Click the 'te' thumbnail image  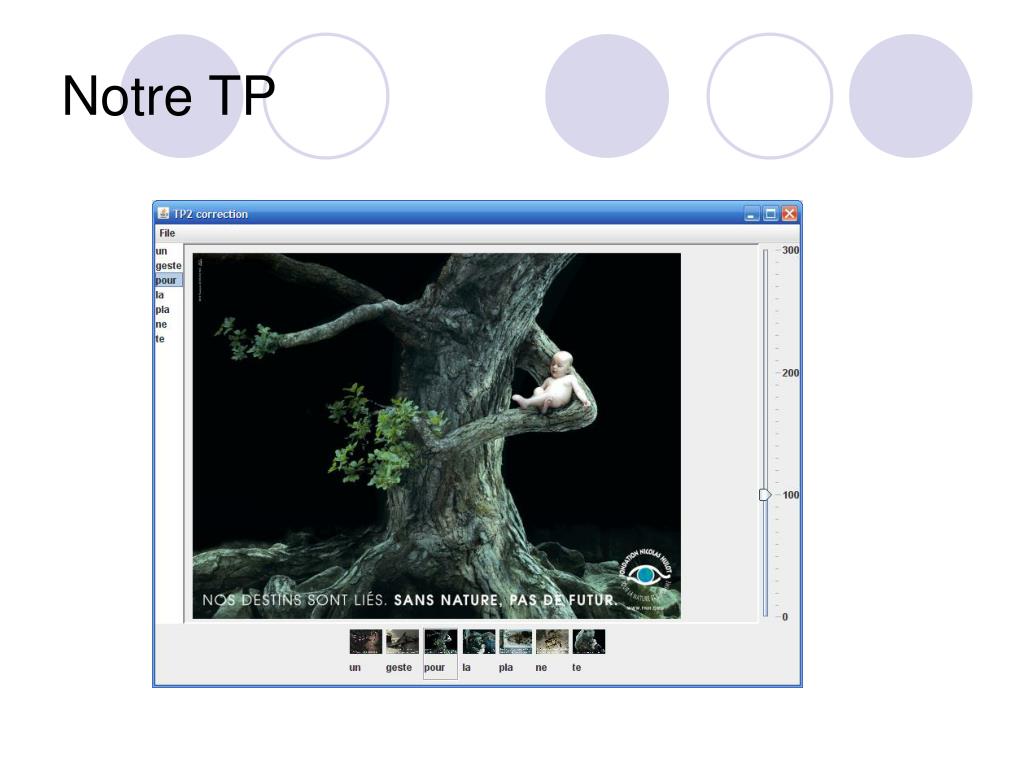click(589, 642)
